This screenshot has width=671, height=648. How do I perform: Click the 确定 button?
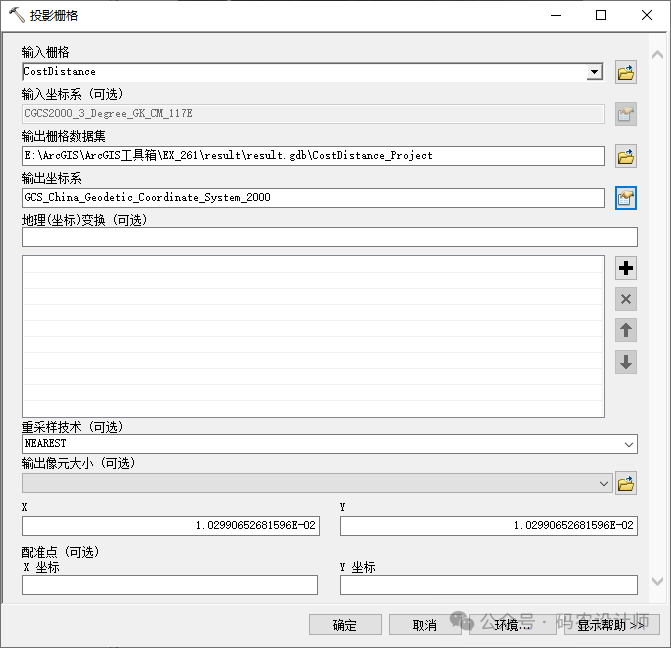(345, 625)
